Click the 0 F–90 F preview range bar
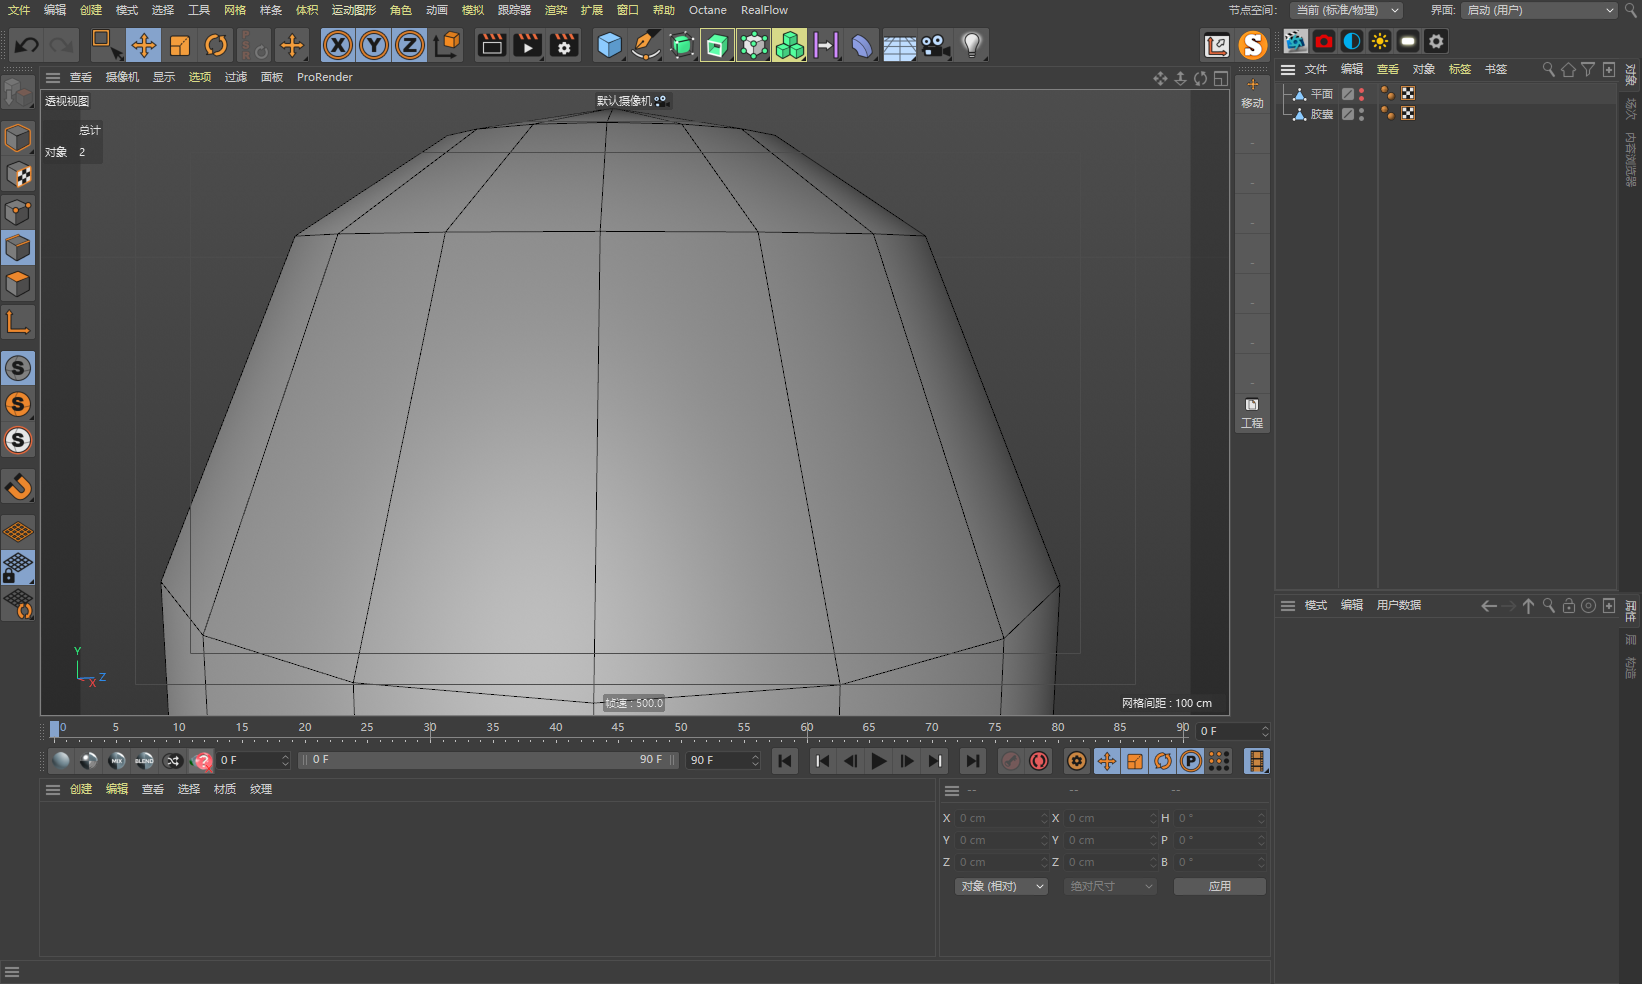Screen dimensions: 1642x984 (489, 760)
